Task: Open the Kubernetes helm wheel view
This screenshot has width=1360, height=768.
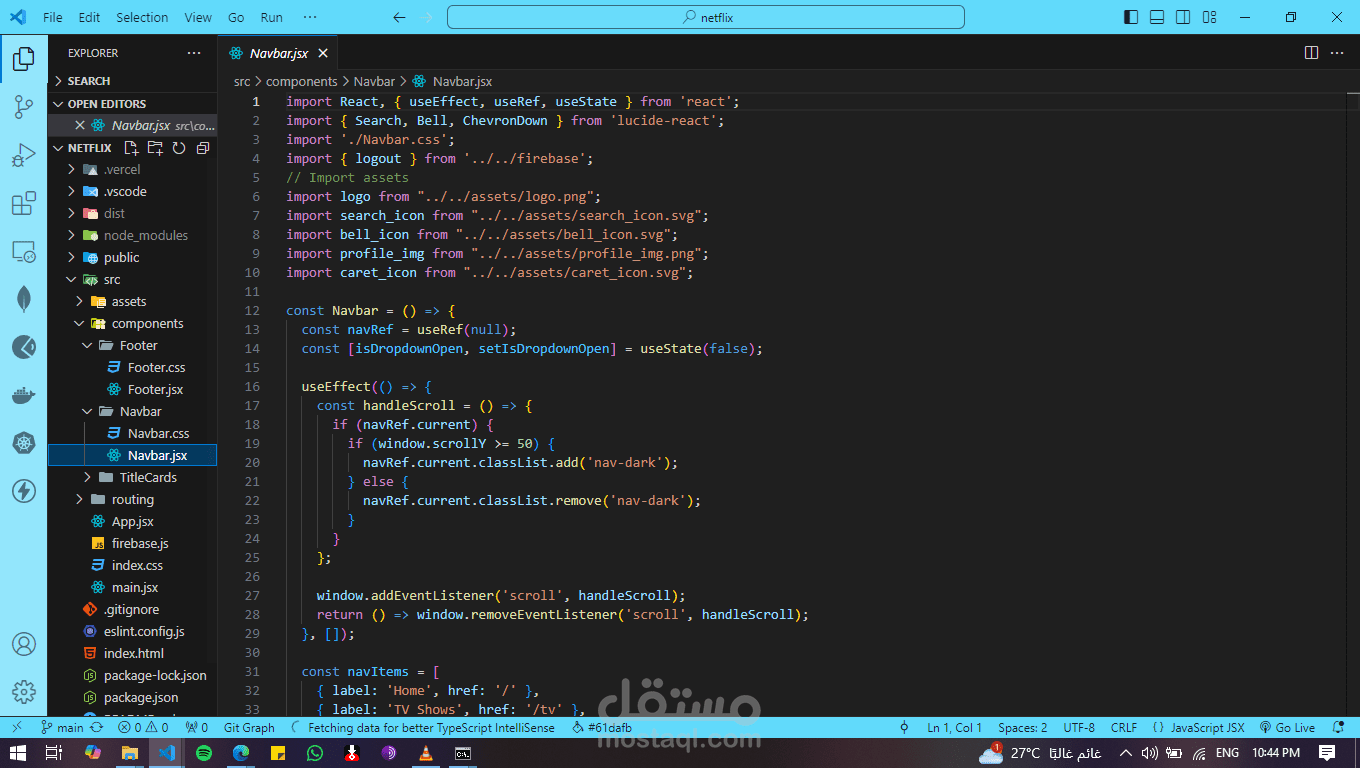Action: pos(23,443)
